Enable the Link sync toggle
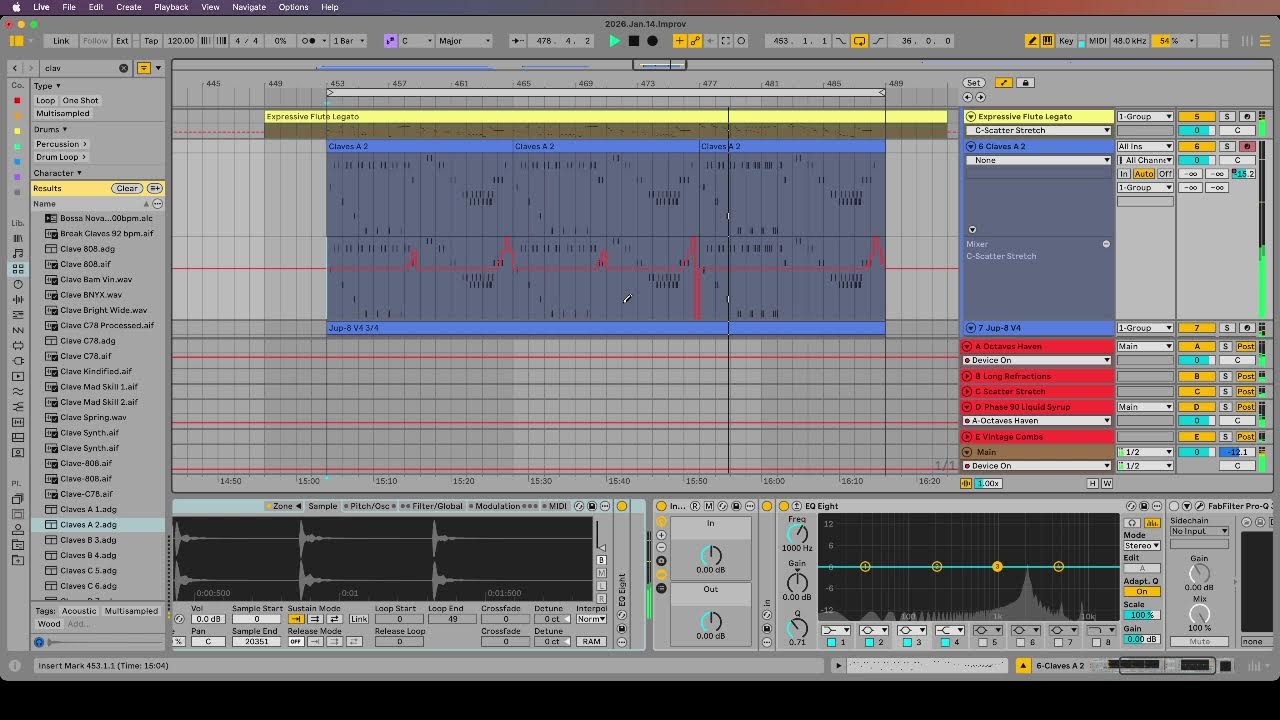The height and width of the screenshot is (720, 1280). click(x=61, y=41)
